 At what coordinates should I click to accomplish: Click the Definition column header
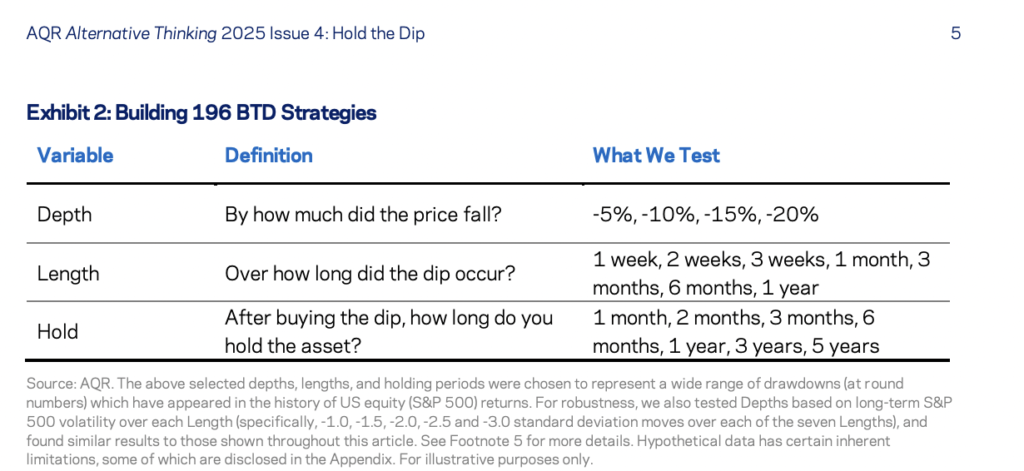tap(268, 155)
